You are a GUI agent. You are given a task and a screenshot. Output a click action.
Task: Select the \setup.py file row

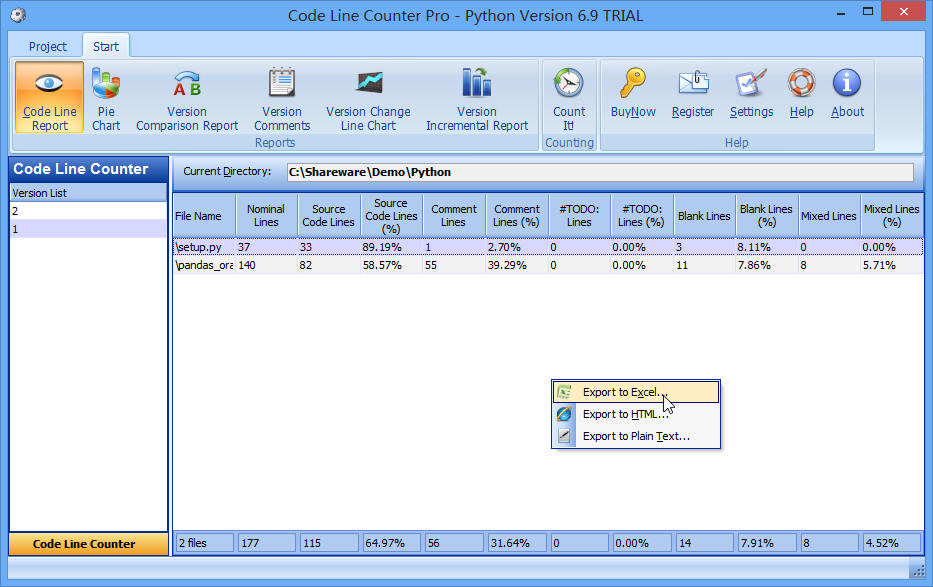click(548, 247)
